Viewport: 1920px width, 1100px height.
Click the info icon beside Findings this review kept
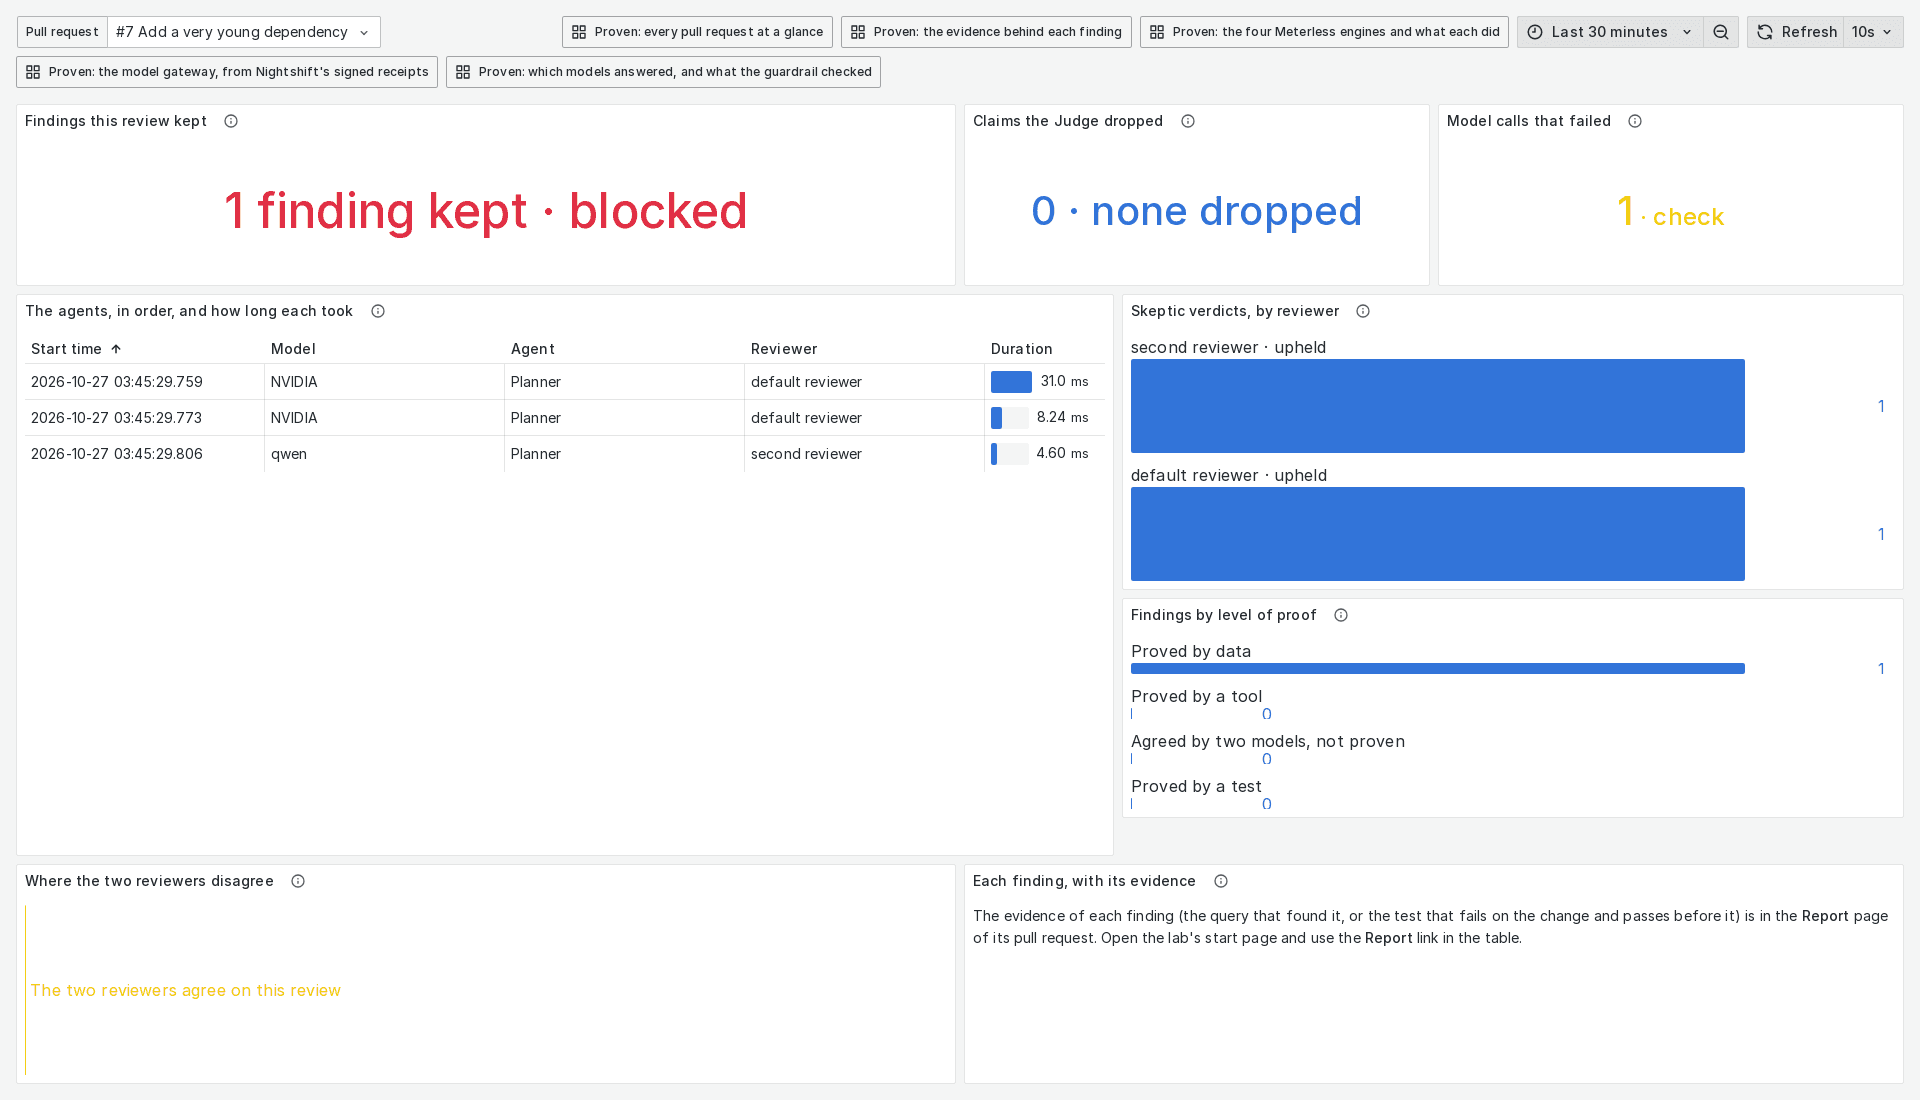point(231,121)
